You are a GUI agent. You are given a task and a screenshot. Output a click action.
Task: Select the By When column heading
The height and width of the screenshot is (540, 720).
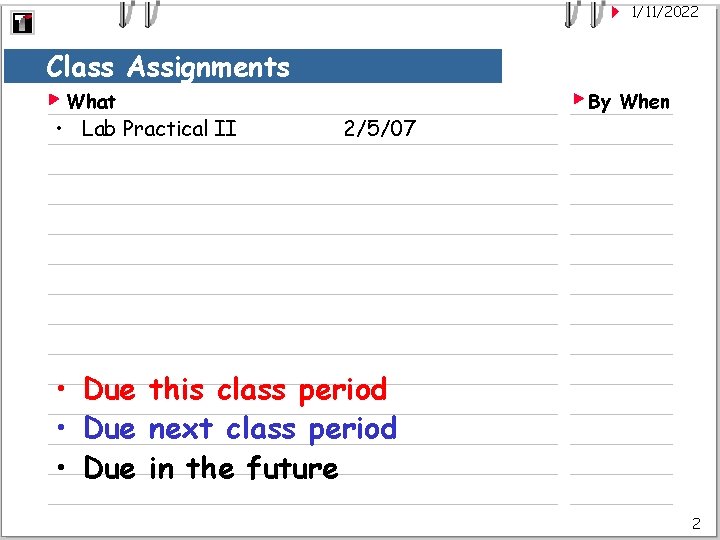pos(629,101)
